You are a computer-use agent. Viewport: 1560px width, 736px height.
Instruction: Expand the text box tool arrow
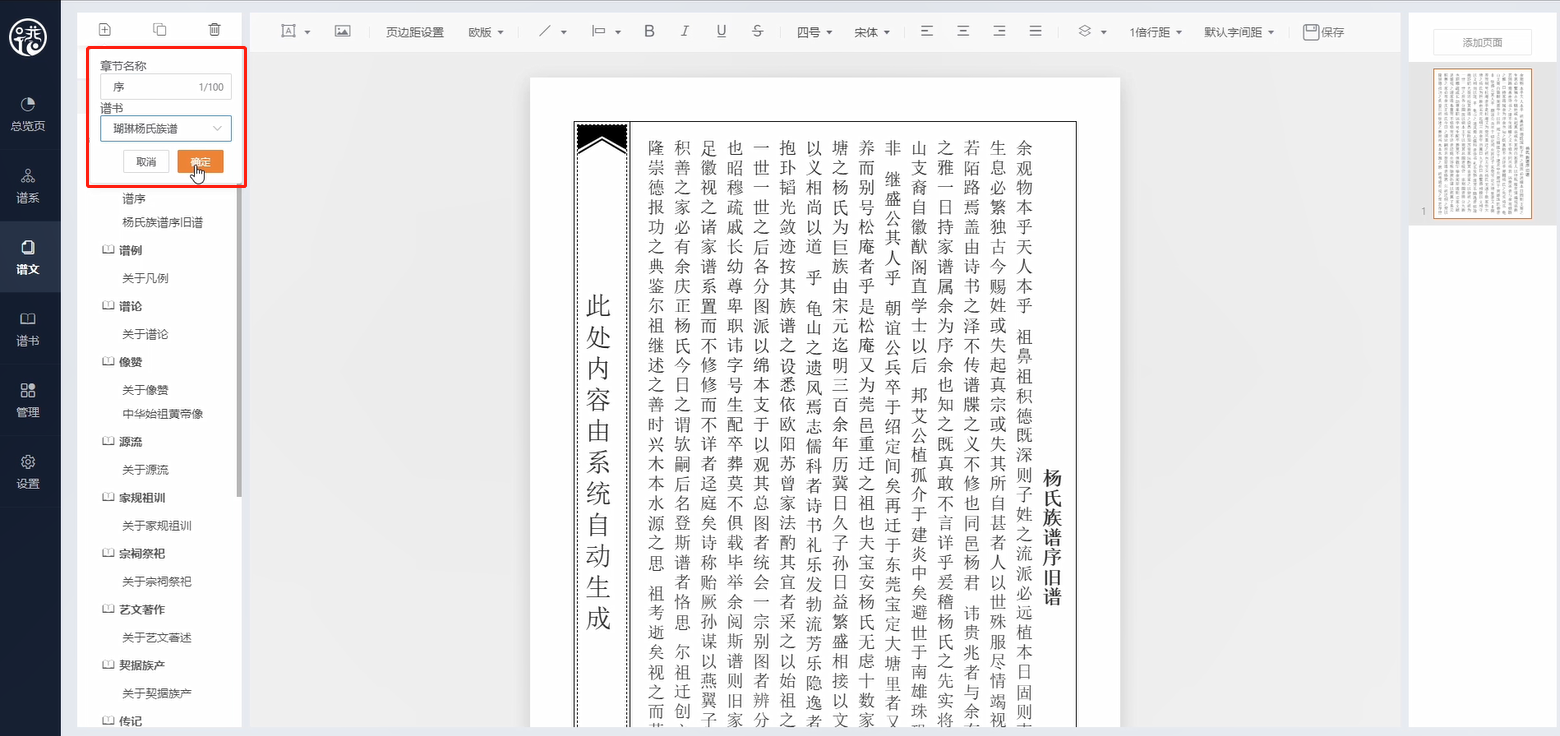[x=308, y=33]
